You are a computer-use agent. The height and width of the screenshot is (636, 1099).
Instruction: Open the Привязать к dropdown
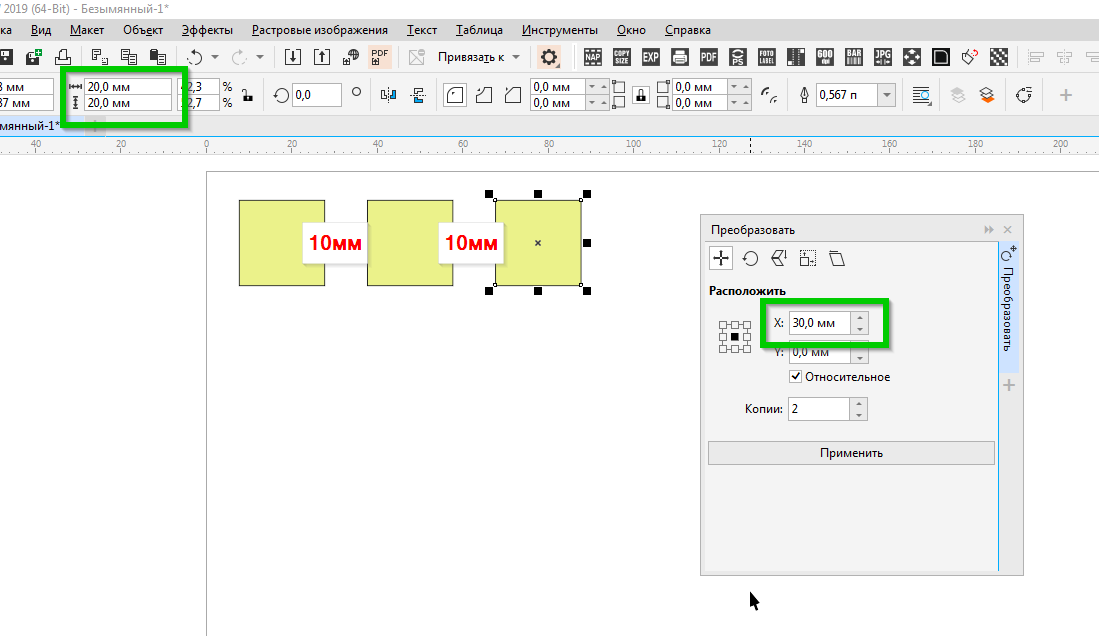click(x=479, y=57)
